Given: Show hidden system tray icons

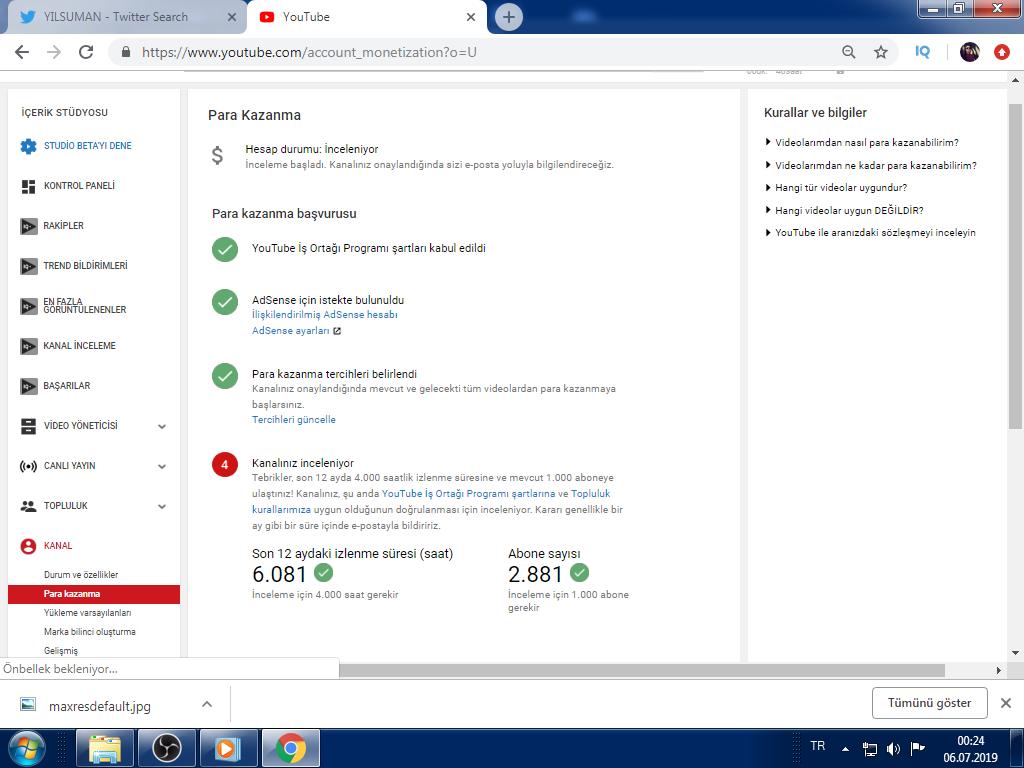Looking at the screenshot, I should coord(846,749).
